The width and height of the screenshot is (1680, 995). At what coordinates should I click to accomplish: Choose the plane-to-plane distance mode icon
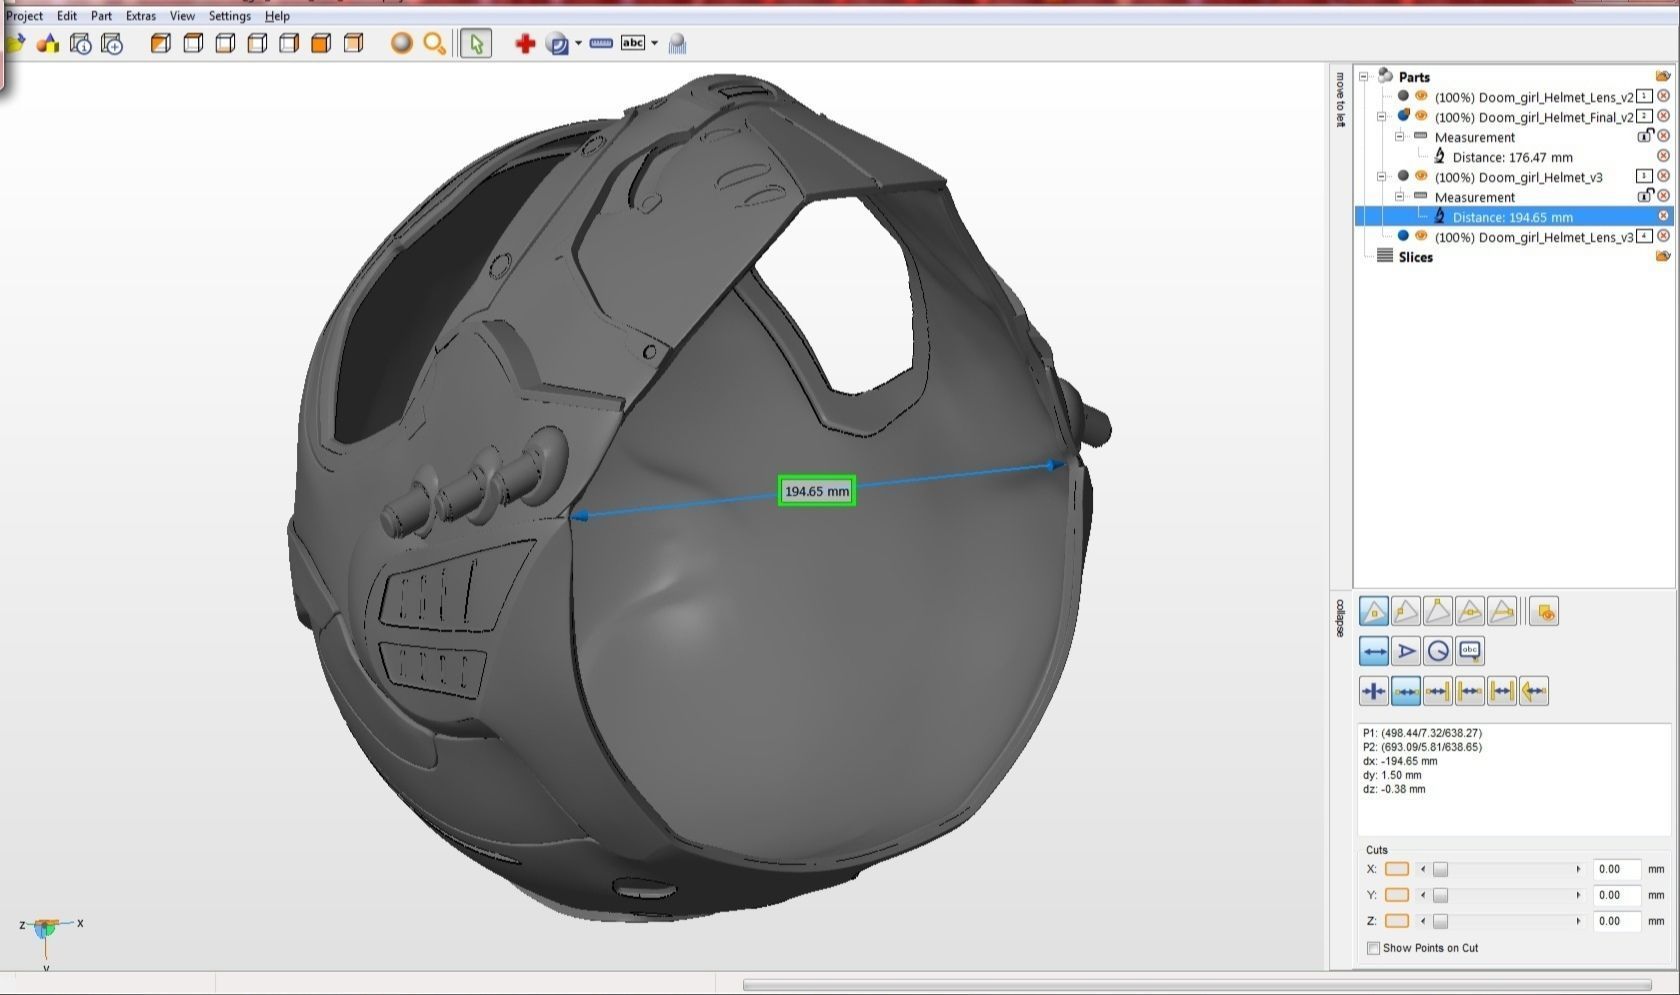[1502, 691]
